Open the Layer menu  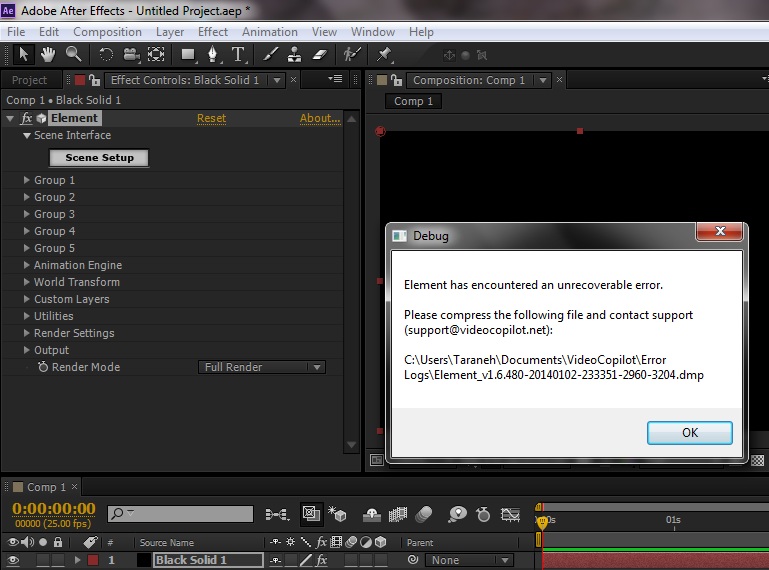[x=170, y=32]
